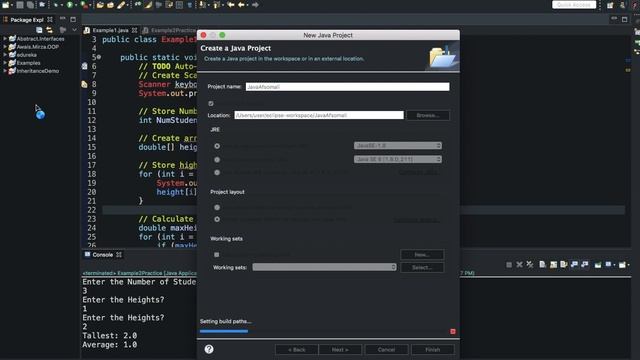Click the Open Perspective icon near Quick Access

pyautogui.click(x=610, y=5)
